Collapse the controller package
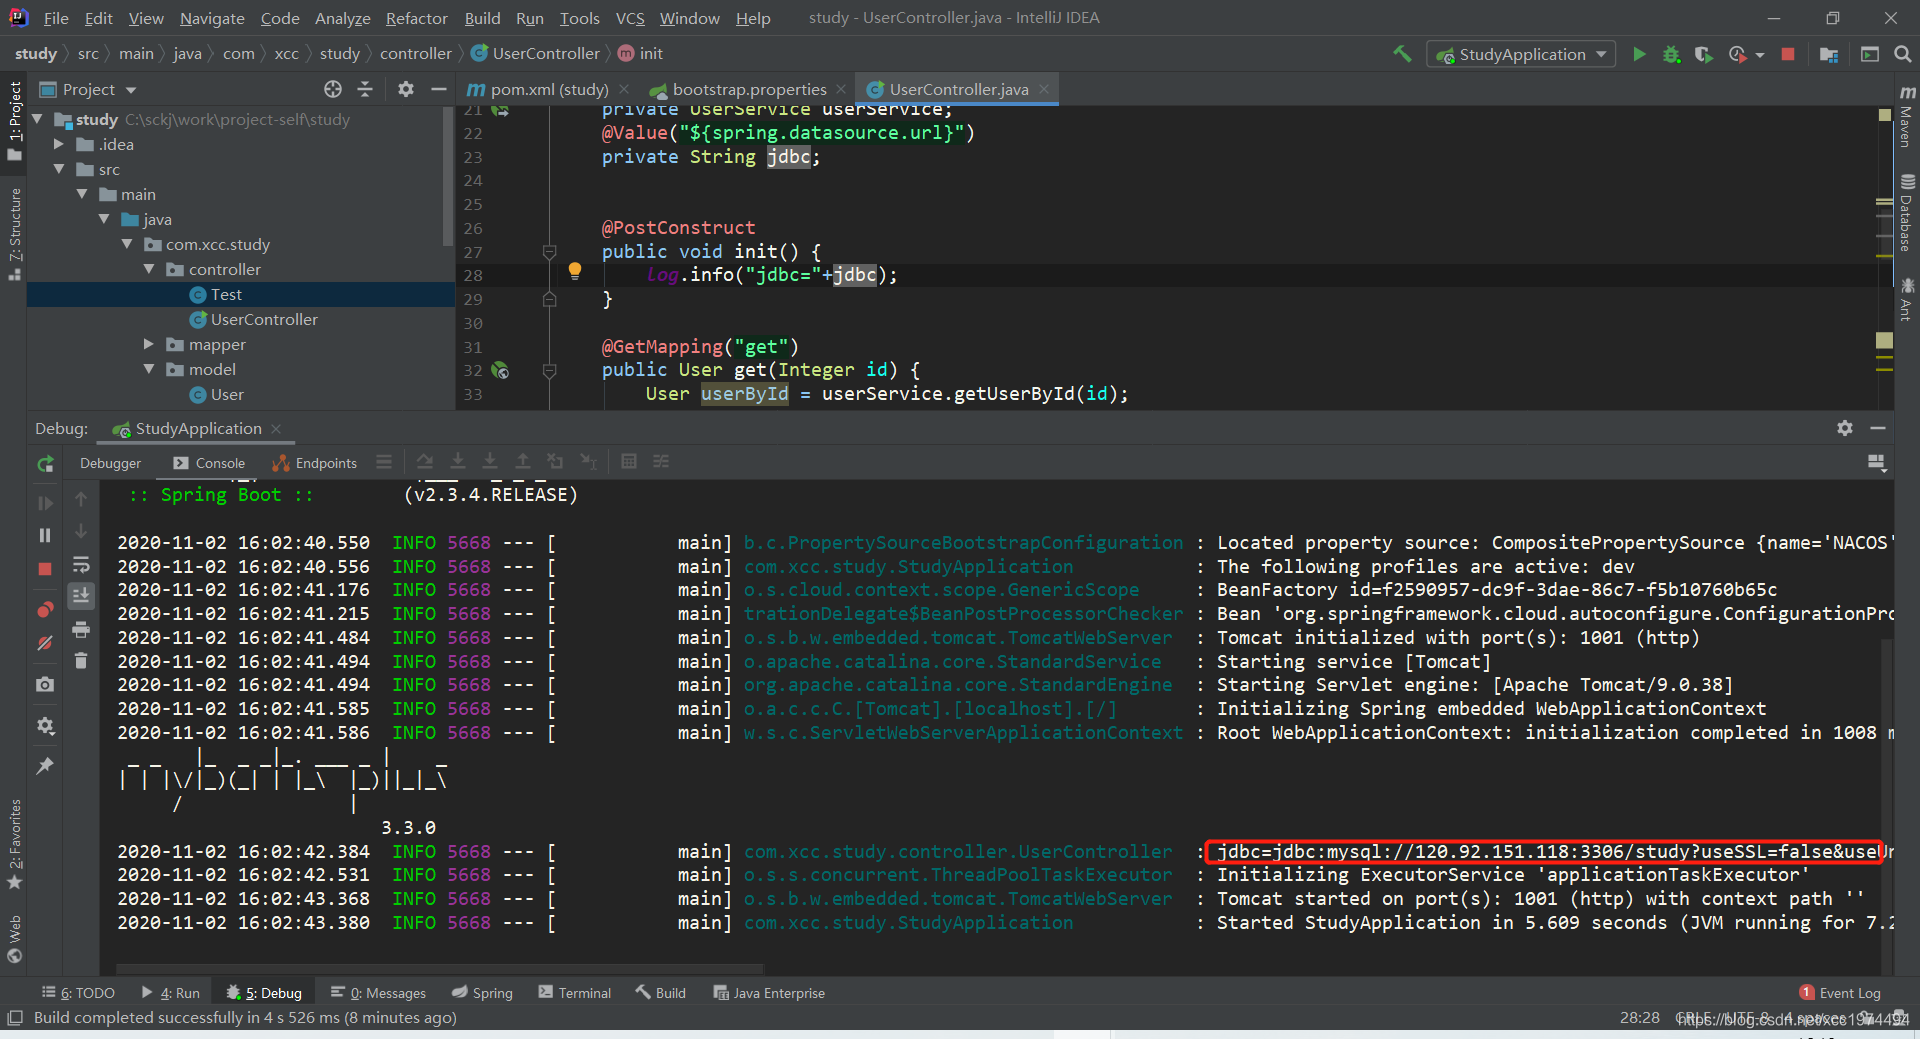This screenshot has width=1920, height=1039. (x=149, y=269)
